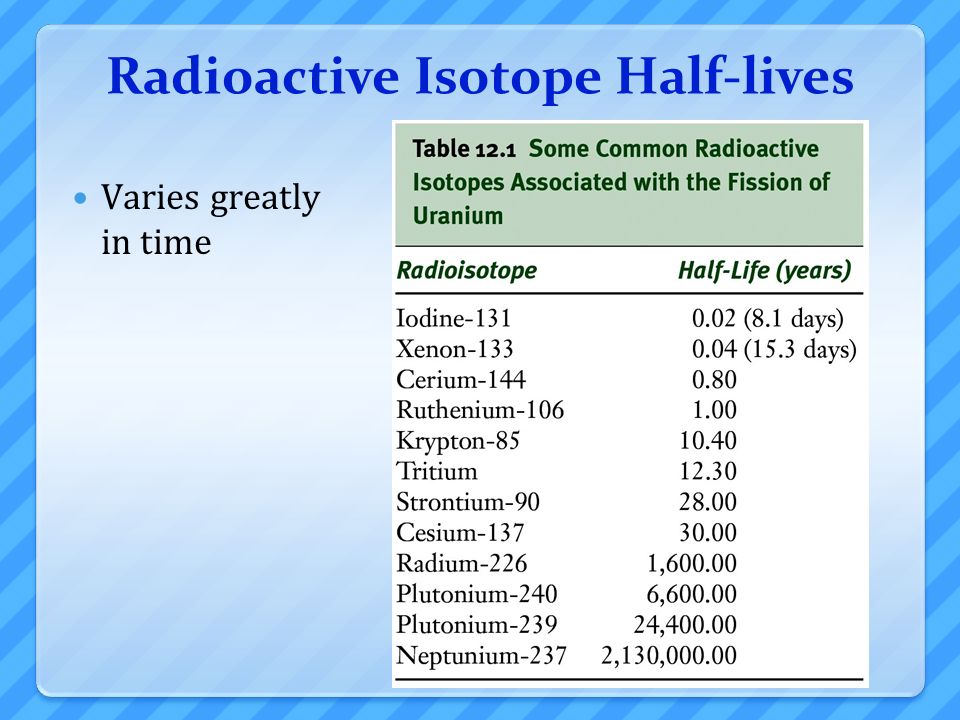Select the 'Strontium-90' row name

(x=468, y=502)
